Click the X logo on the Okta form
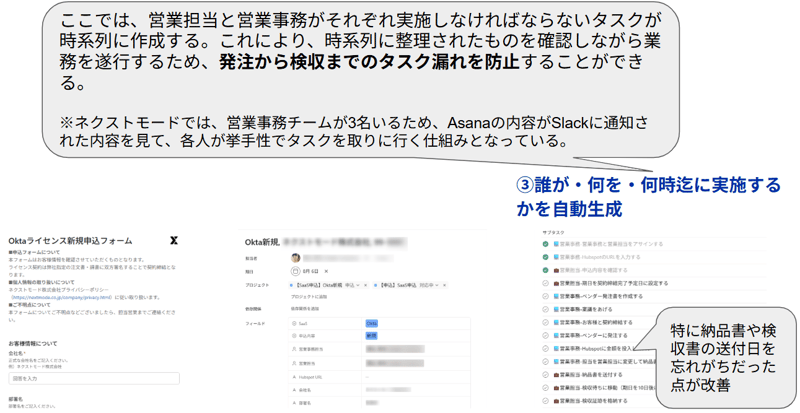Screen dimensions: 800x413 coord(174,240)
